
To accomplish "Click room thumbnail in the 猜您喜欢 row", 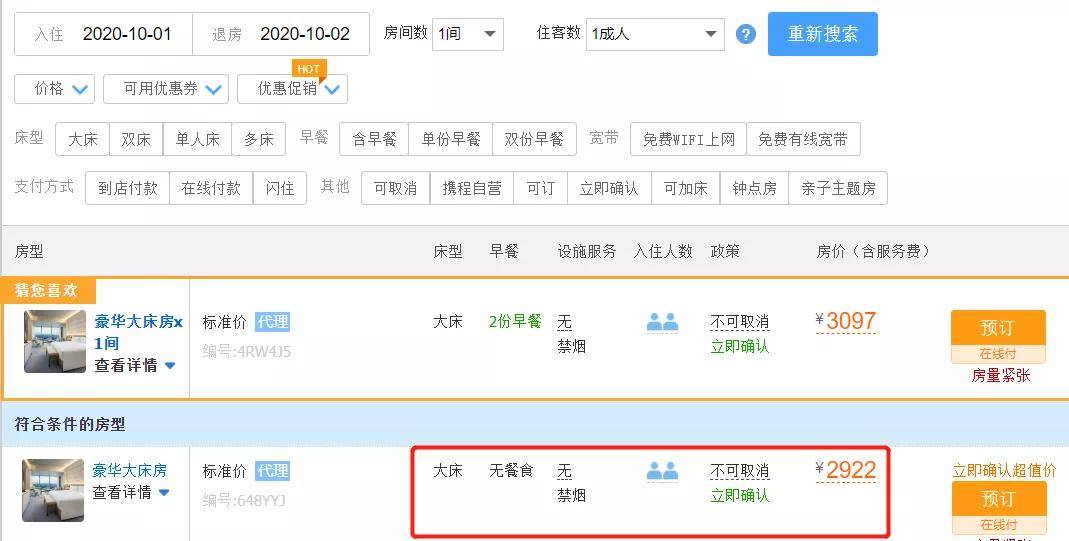I will pyautogui.click(x=54, y=341).
